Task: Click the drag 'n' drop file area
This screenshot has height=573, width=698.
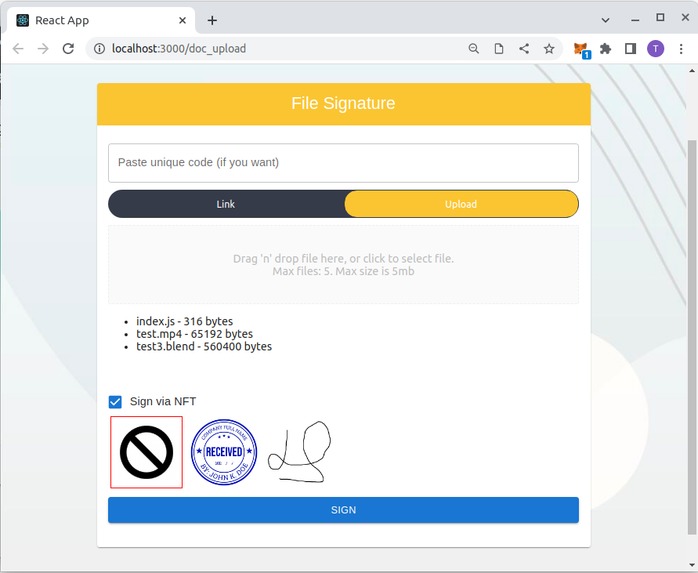Action: pyautogui.click(x=343, y=264)
